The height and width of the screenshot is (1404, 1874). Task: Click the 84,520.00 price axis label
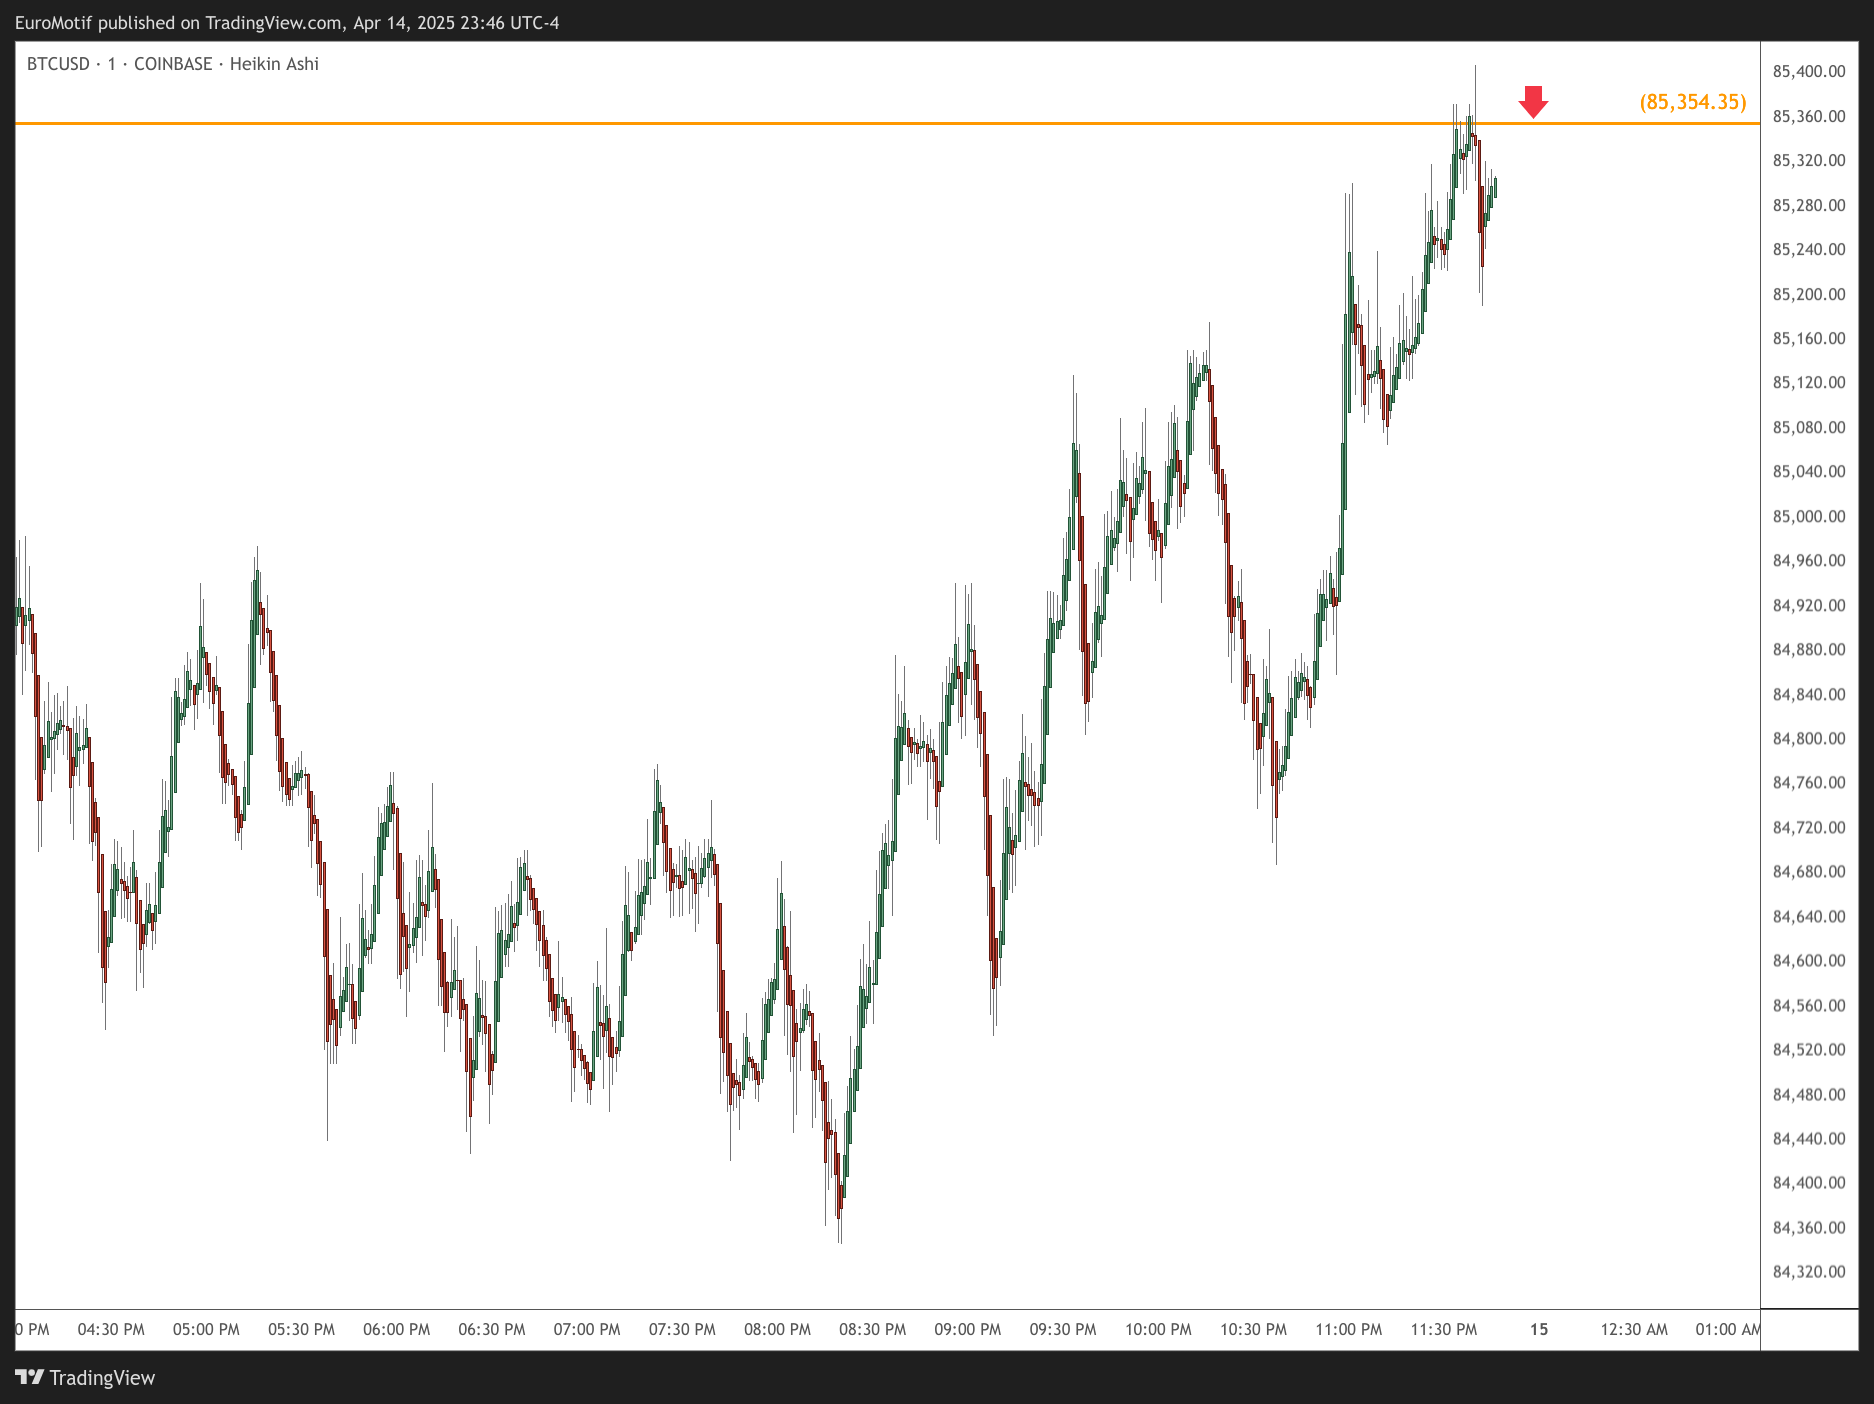coord(1809,1049)
